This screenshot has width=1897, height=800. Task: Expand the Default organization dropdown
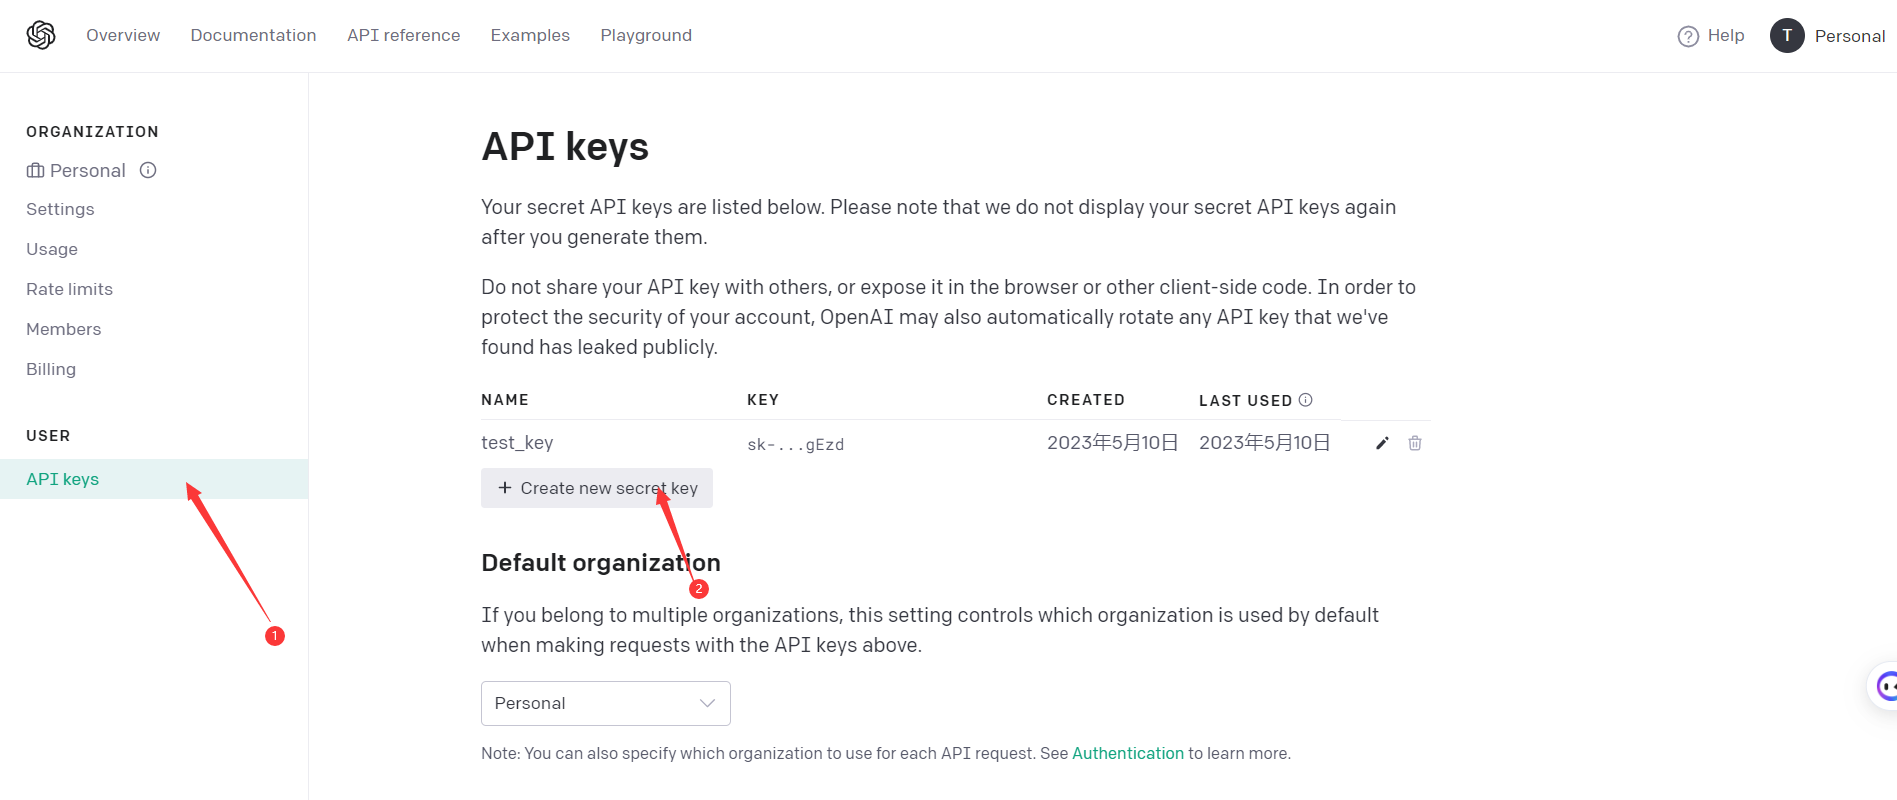tap(605, 703)
